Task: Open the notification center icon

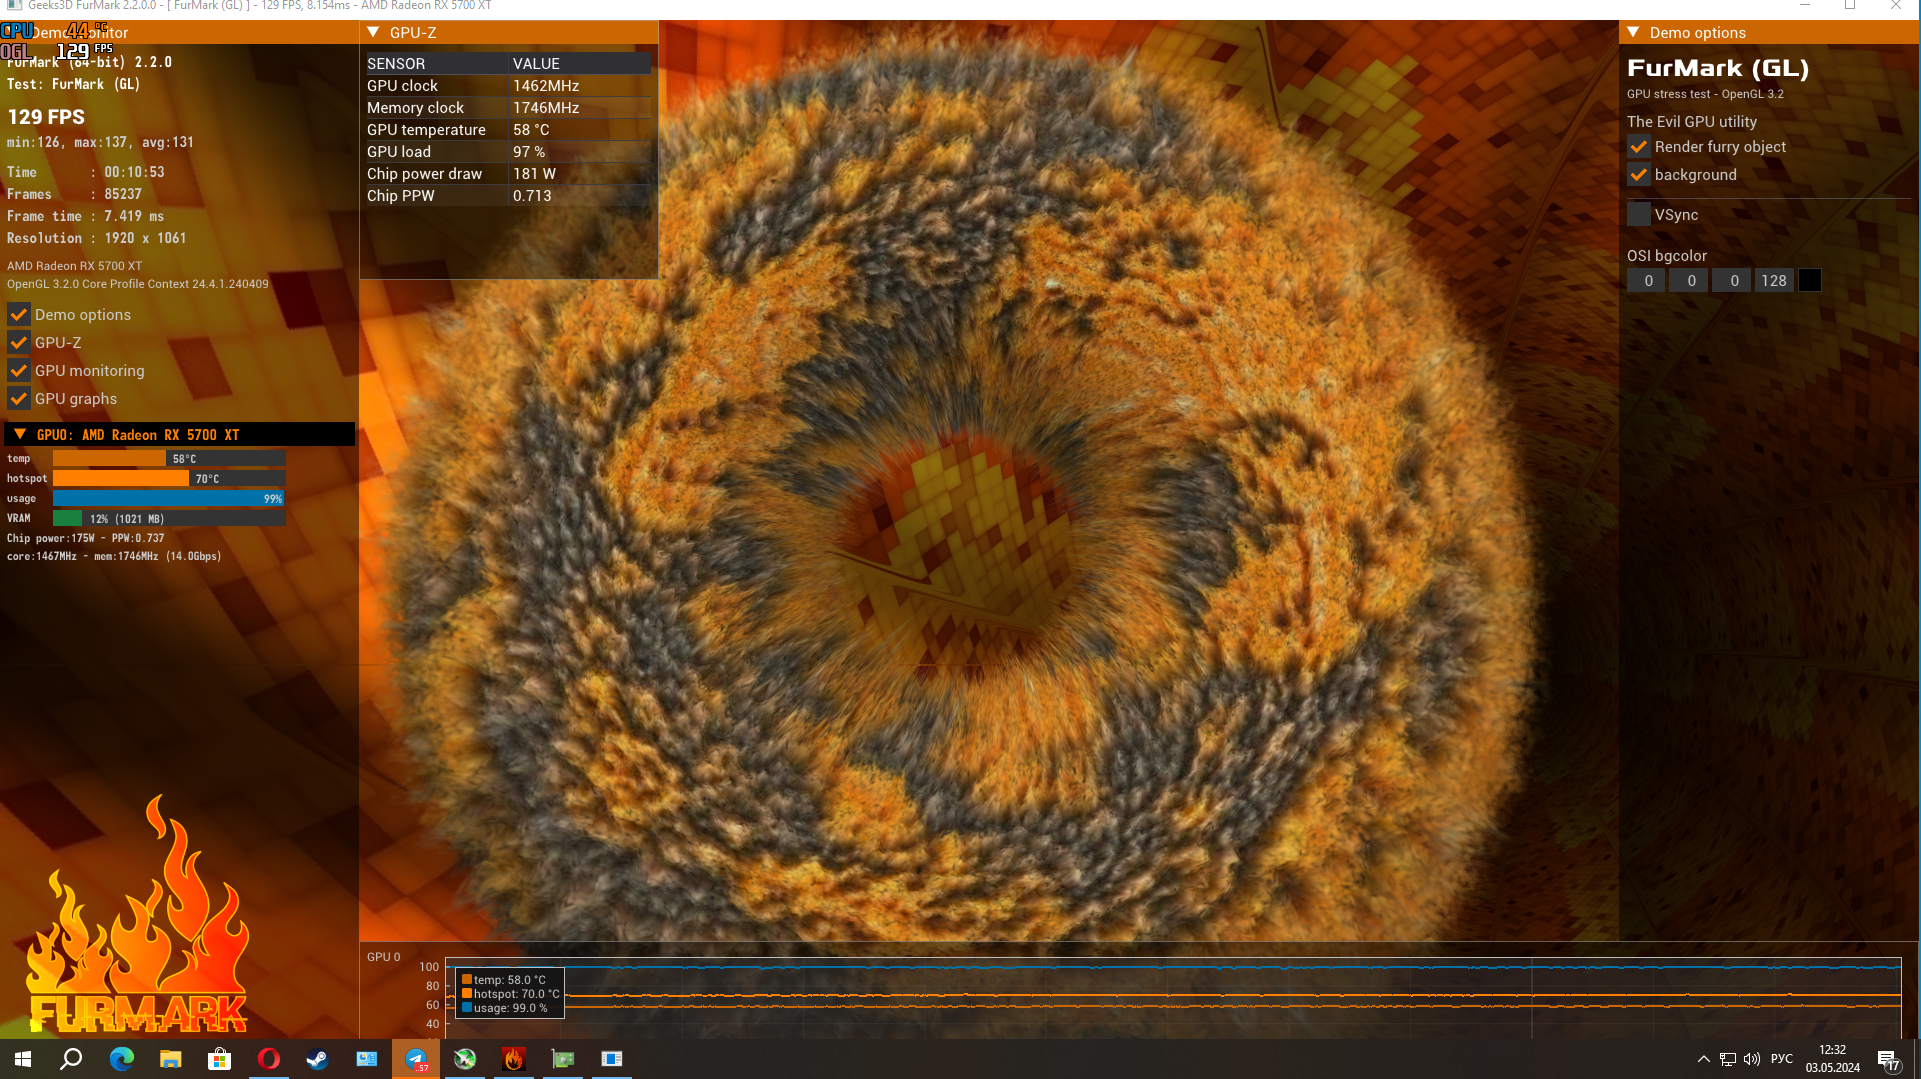Action: point(1888,1060)
